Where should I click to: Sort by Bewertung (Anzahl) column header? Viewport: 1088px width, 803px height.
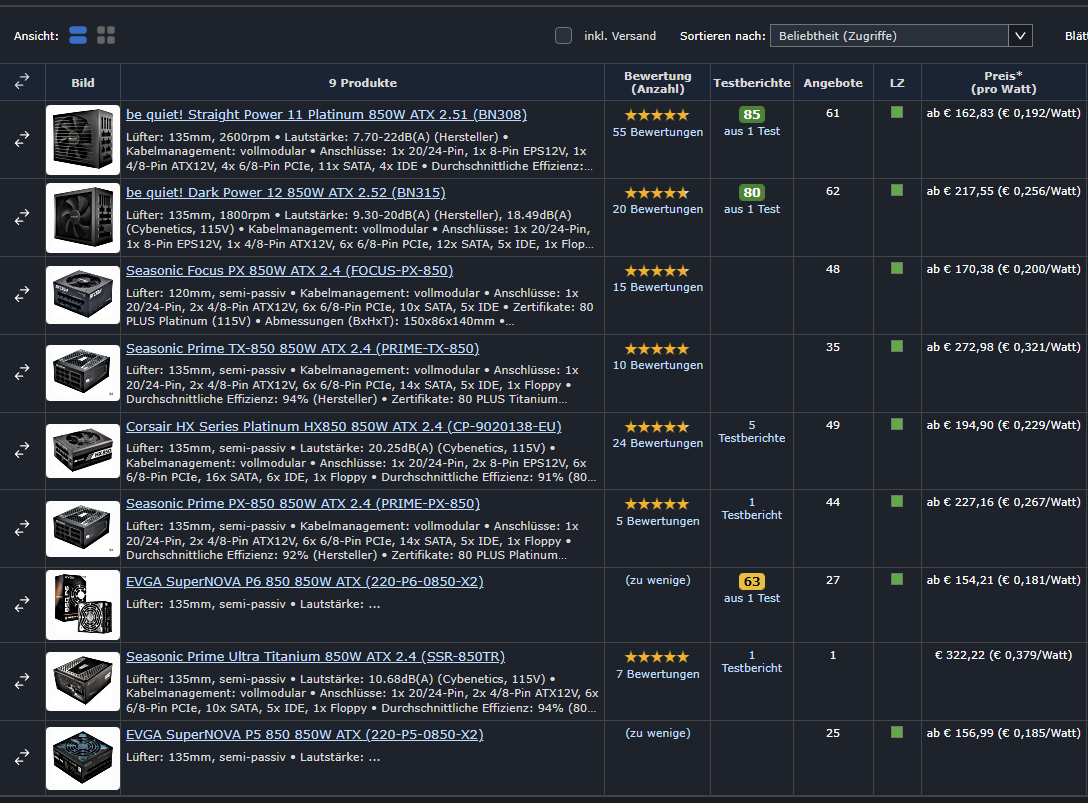click(x=657, y=83)
